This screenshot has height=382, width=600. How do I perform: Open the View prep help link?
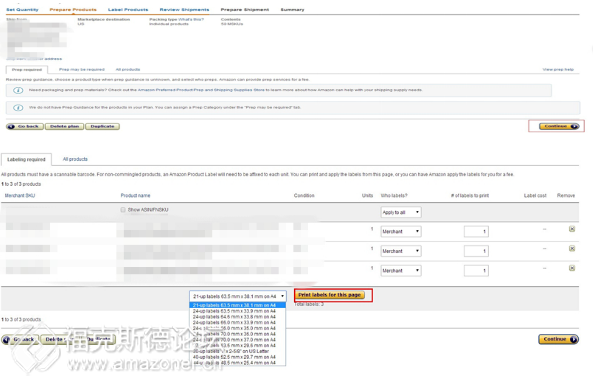(558, 70)
